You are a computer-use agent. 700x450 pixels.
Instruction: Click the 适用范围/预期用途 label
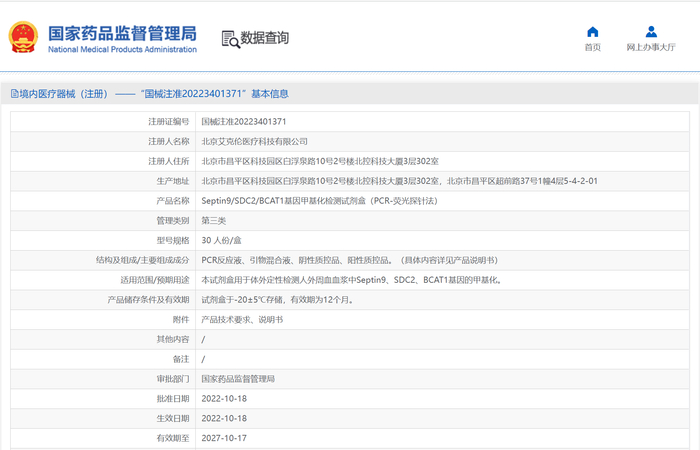pos(154,280)
